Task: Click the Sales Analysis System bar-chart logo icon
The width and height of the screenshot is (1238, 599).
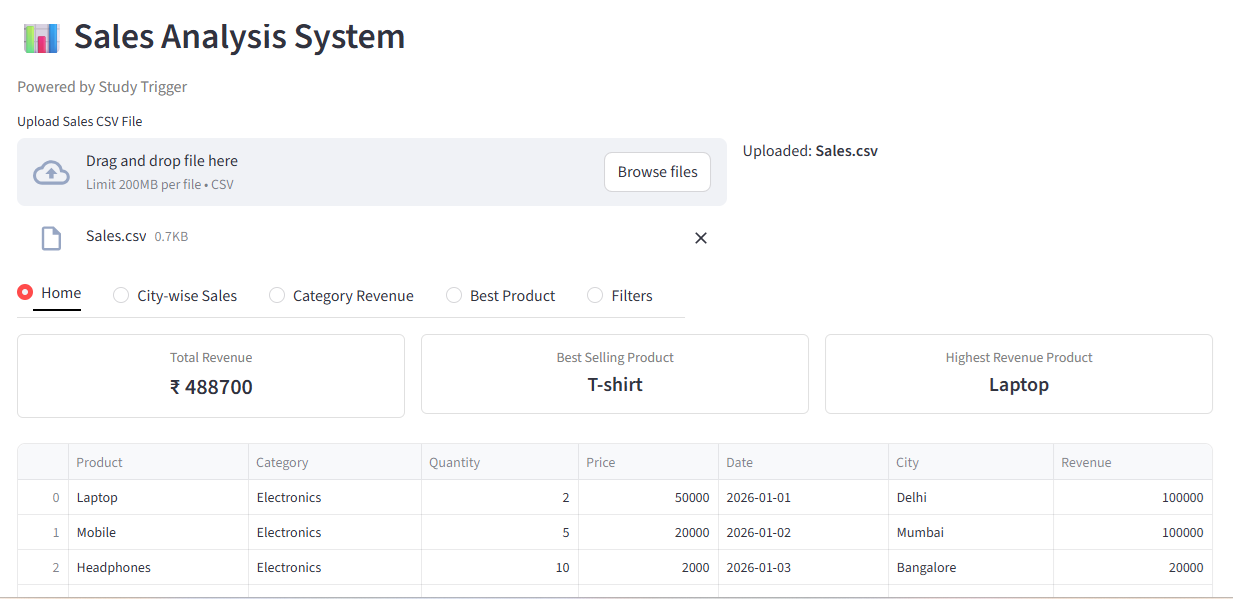Action: 39,37
